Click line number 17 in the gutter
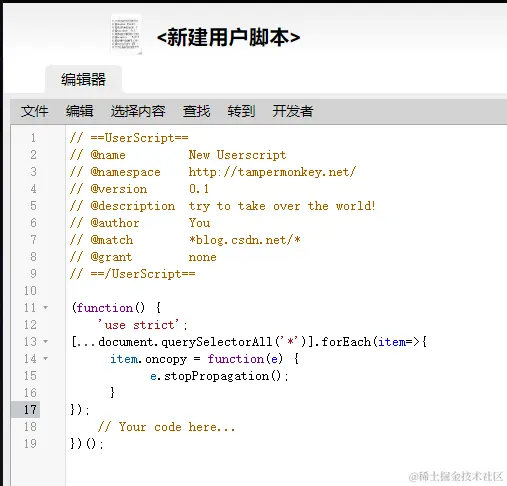The height and width of the screenshot is (486, 507). pyautogui.click(x=30, y=410)
